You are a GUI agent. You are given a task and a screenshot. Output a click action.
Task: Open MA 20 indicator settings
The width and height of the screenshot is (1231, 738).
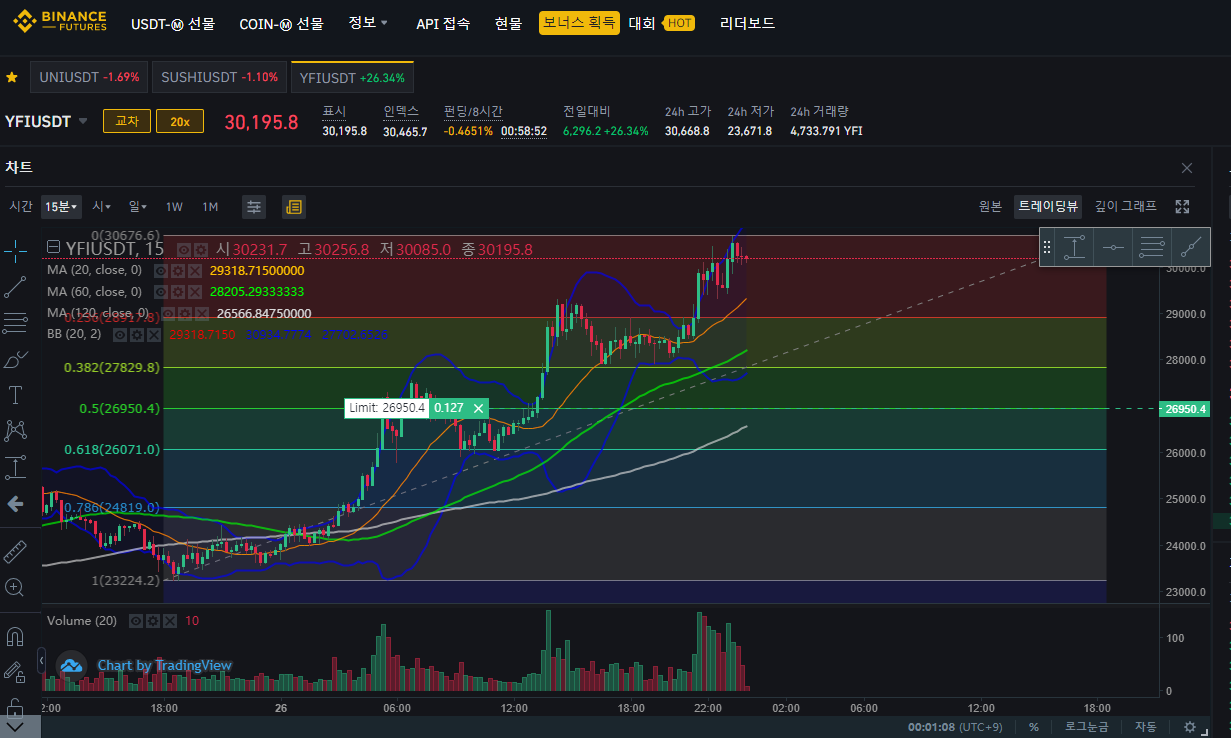coord(178,270)
